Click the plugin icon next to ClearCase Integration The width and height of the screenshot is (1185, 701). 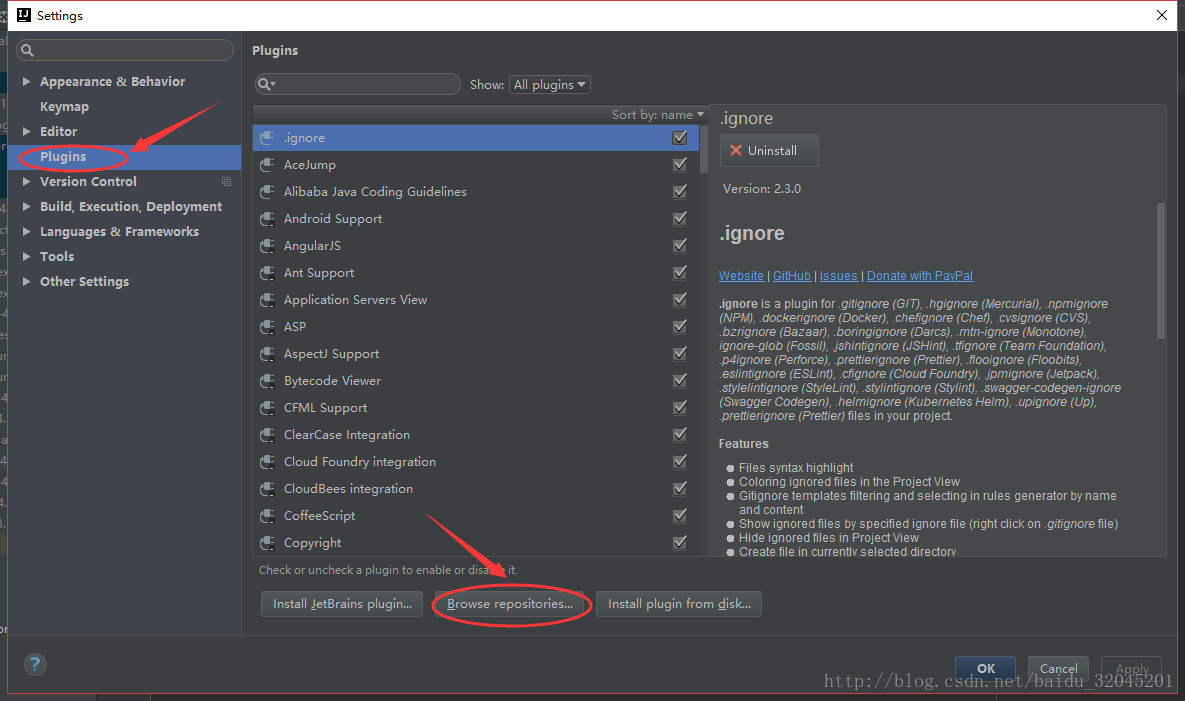coord(267,435)
